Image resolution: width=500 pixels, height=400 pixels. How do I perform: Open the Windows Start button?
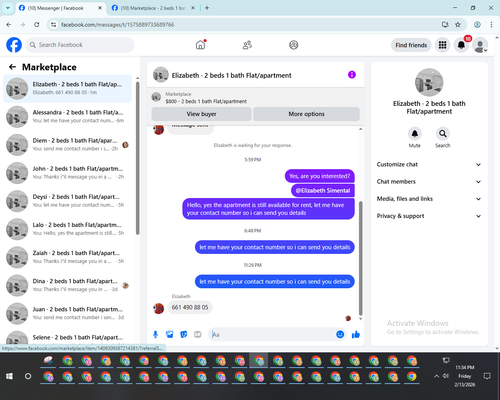pyautogui.click(x=9, y=376)
